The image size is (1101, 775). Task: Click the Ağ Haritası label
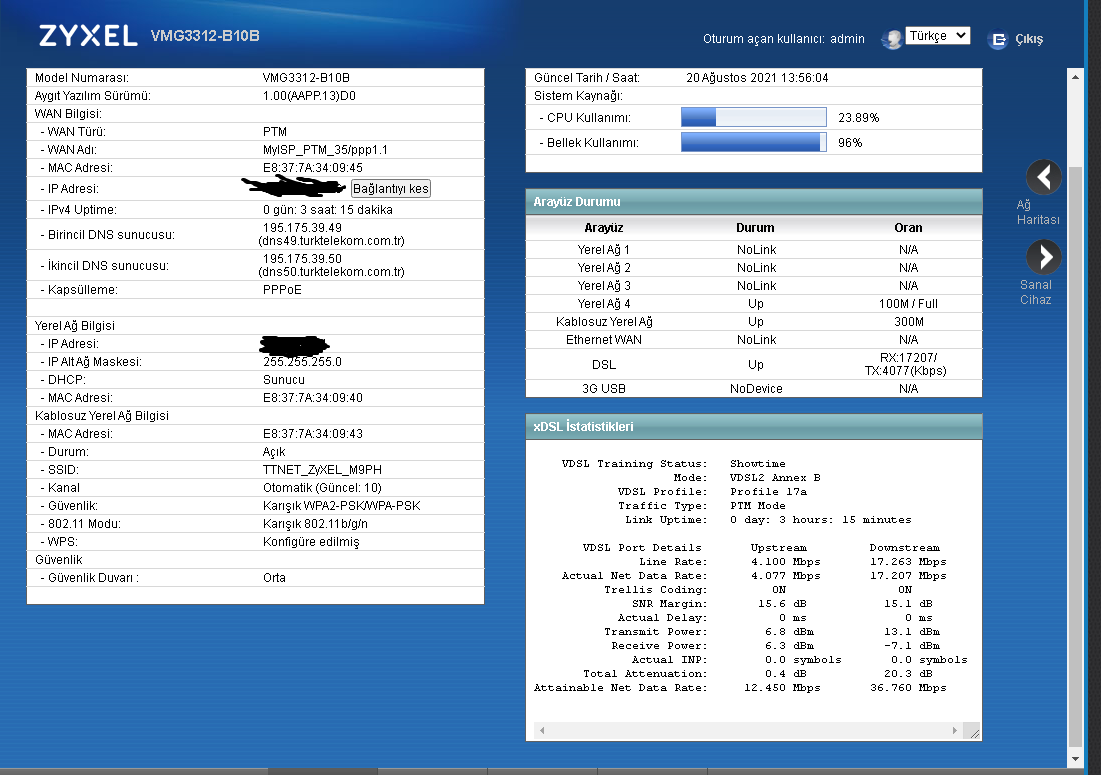(x=1038, y=212)
